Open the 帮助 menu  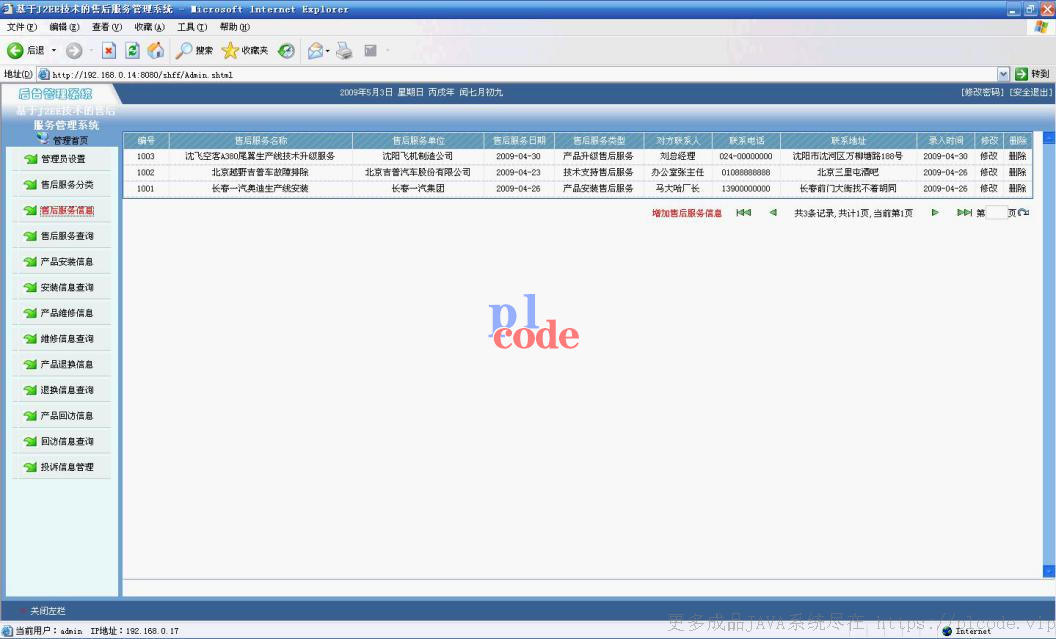point(234,27)
